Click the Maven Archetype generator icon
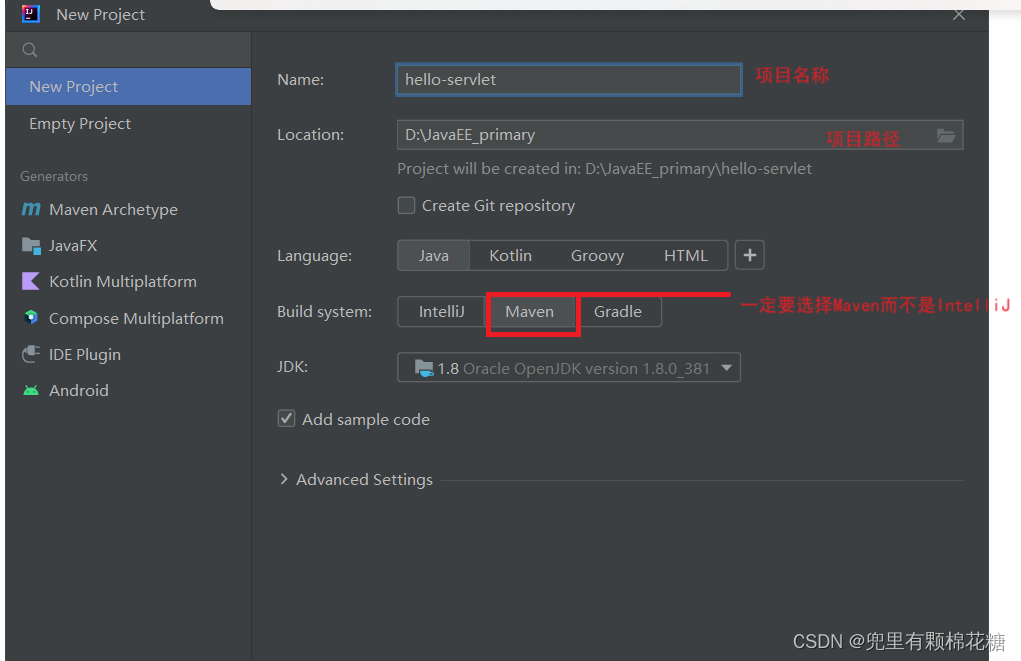Viewport: 1021px width, 661px height. pos(31,209)
